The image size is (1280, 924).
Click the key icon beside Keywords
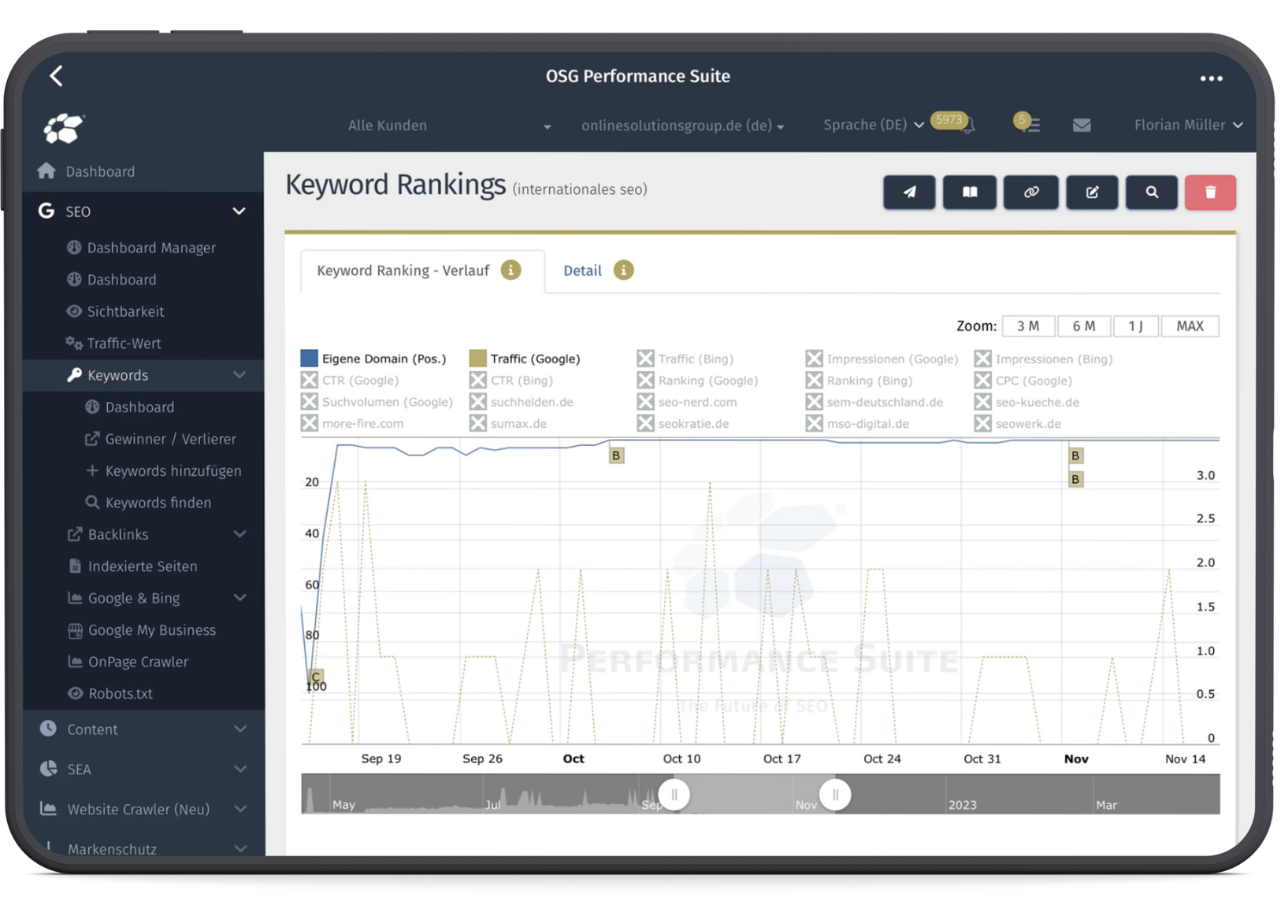pyautogui.click(x=74, y=375)
